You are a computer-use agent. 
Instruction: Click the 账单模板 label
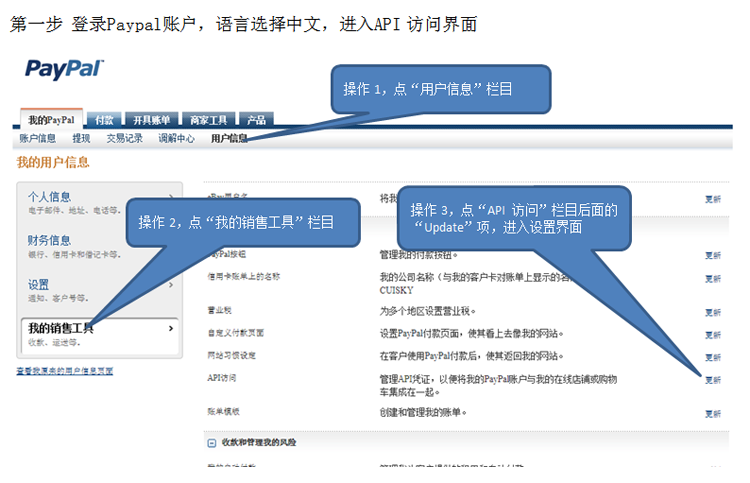tap(223, 411)
